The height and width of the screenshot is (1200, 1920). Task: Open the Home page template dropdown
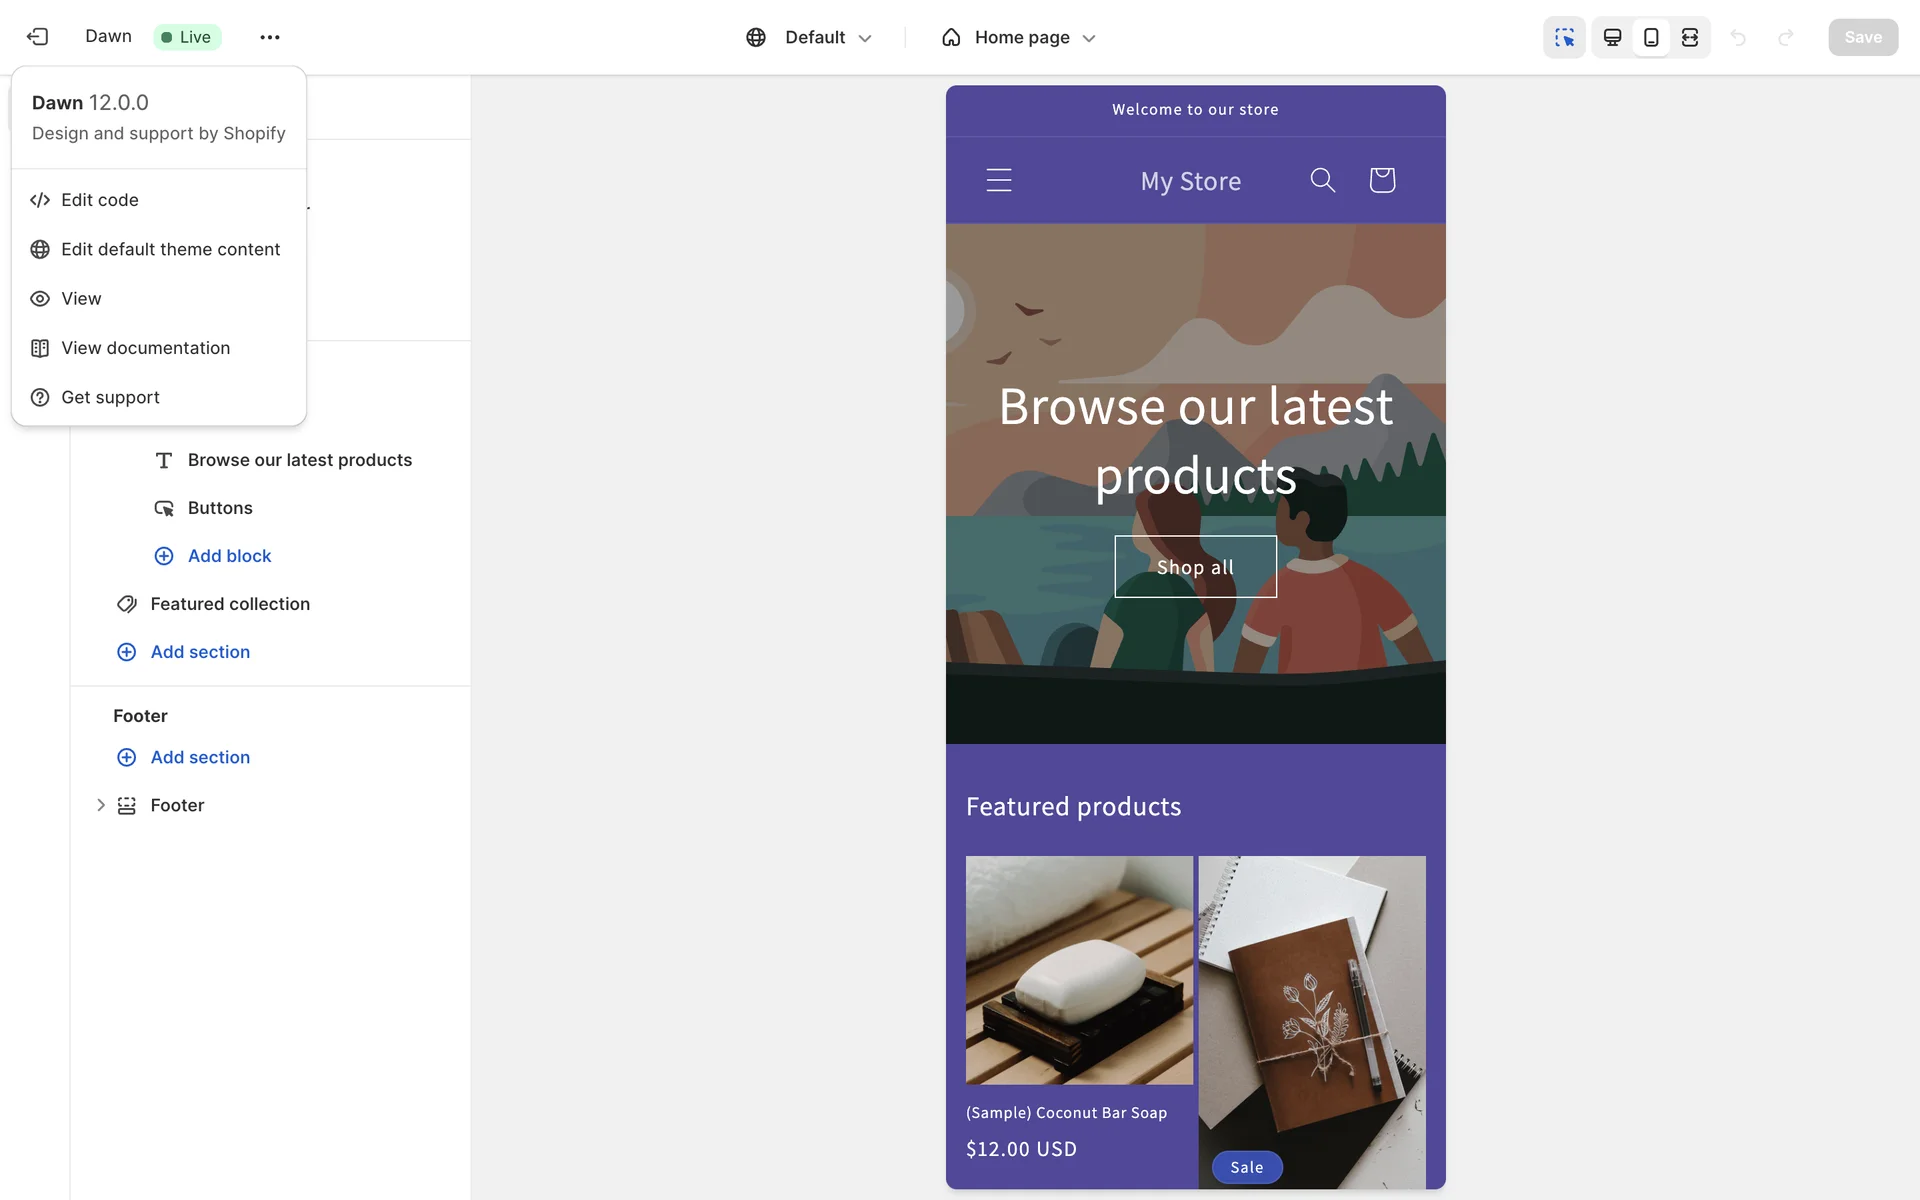[x=1020, y=37]
